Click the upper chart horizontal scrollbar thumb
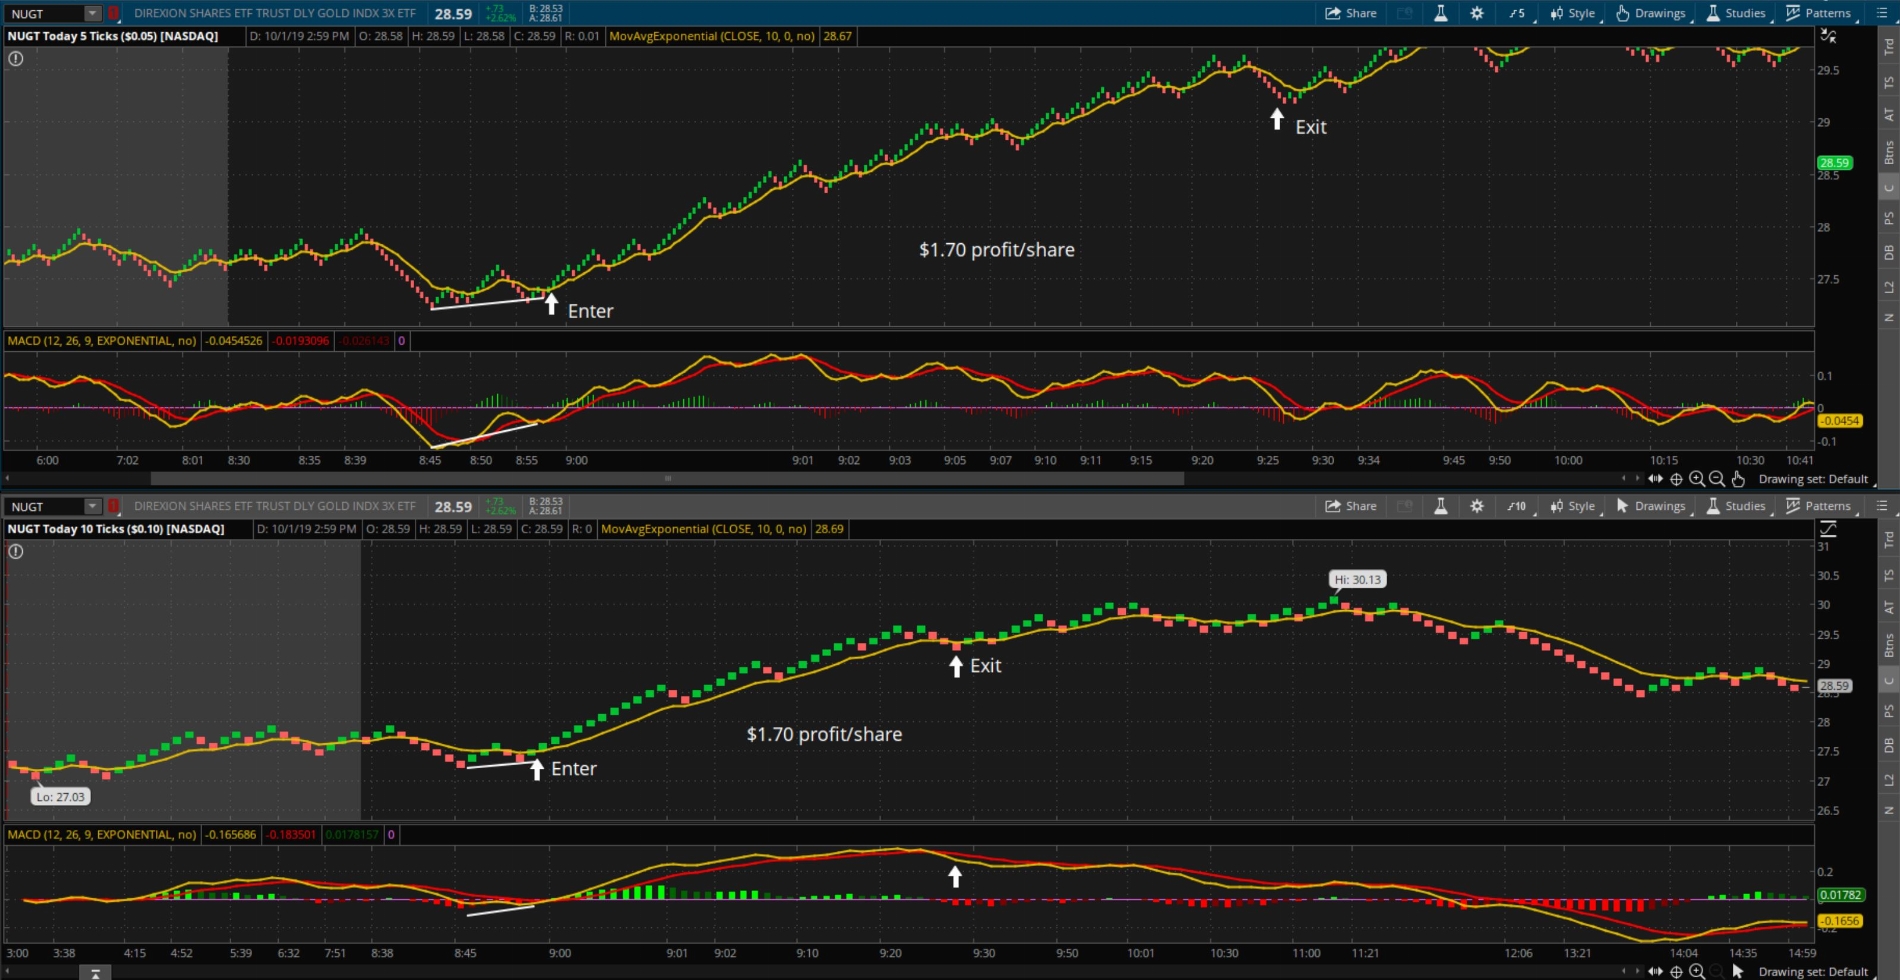This screenshot has width=1900, height=980. pyautogui.click(x=667, y=478)
